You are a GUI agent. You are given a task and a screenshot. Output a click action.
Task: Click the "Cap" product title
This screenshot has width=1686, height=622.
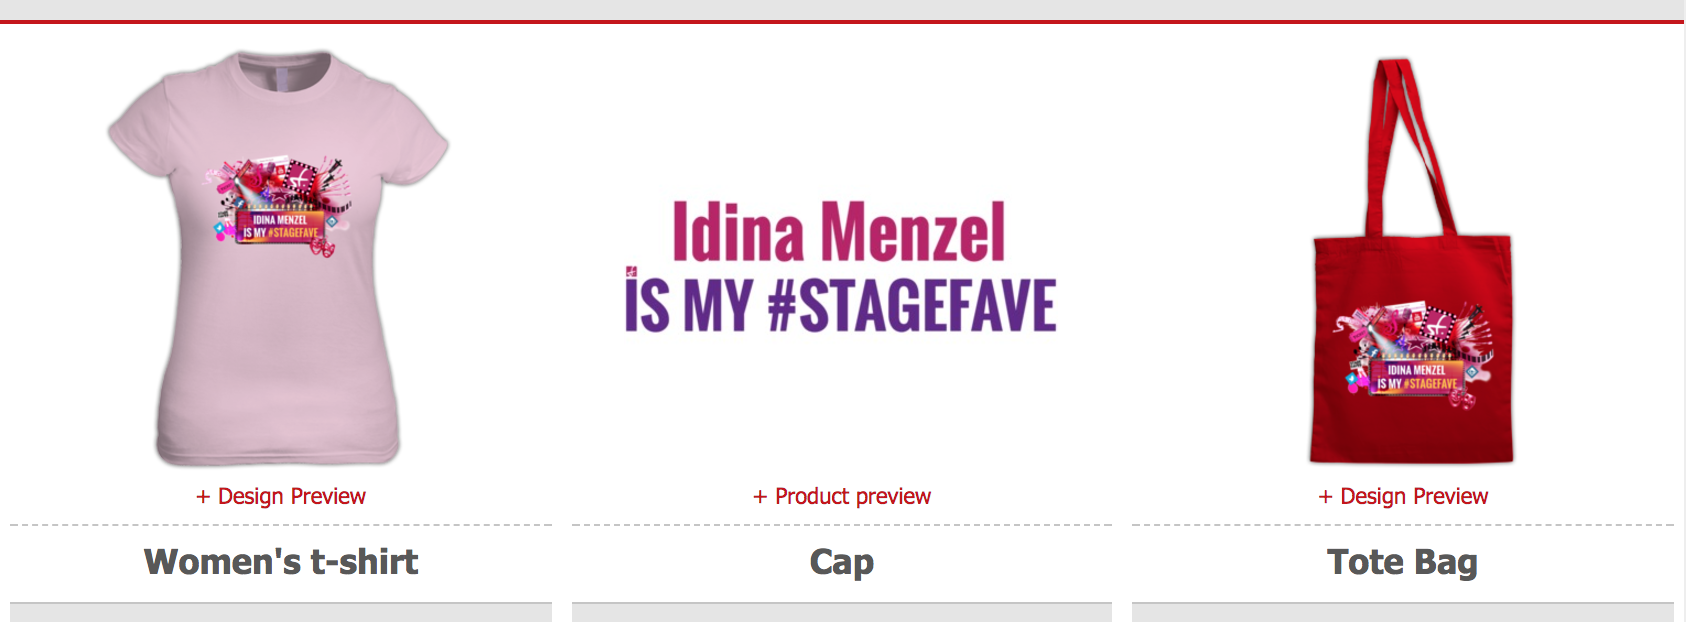[x=842, y=563]
